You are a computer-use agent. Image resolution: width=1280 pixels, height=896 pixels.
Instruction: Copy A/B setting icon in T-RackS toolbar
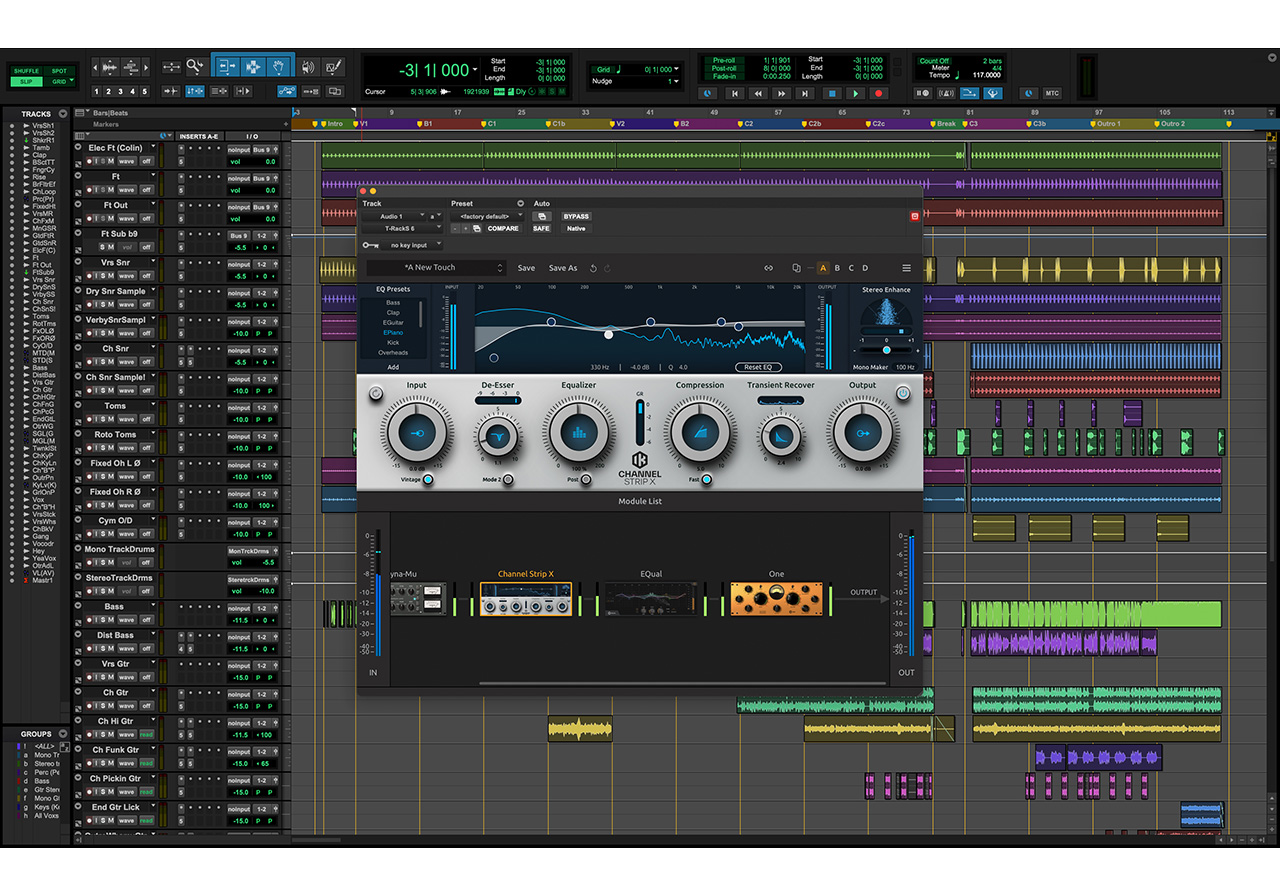(797, 268)
